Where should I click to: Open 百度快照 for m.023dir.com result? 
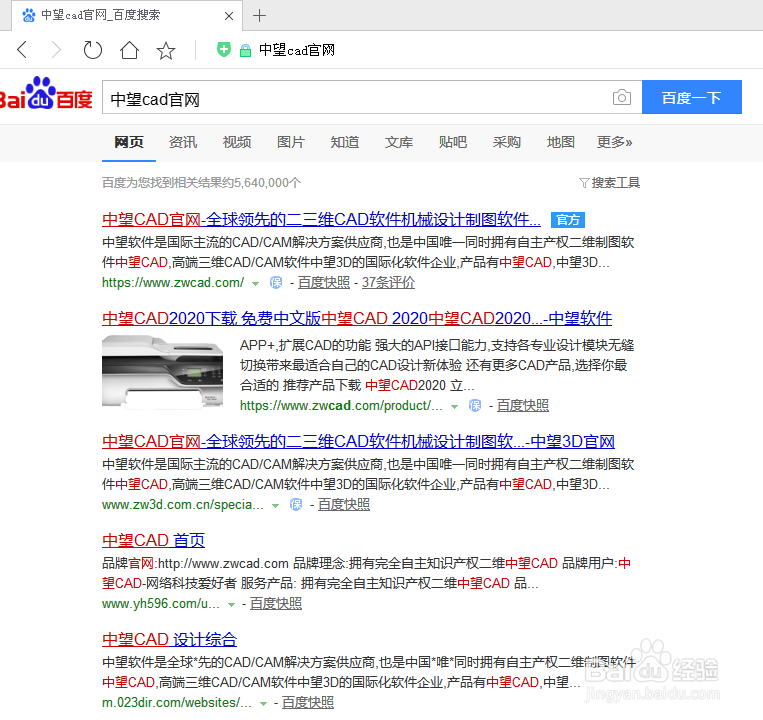[x=308, y=703]
